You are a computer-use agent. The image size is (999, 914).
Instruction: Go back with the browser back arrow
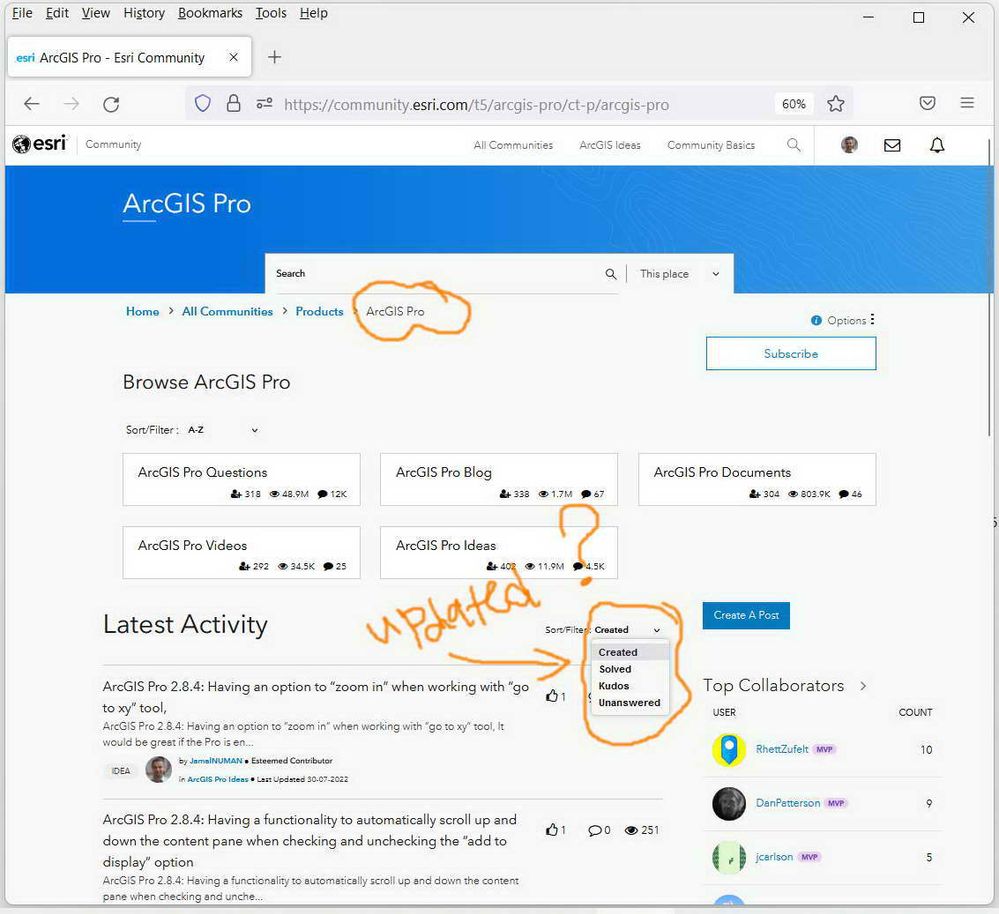[31, 104]
